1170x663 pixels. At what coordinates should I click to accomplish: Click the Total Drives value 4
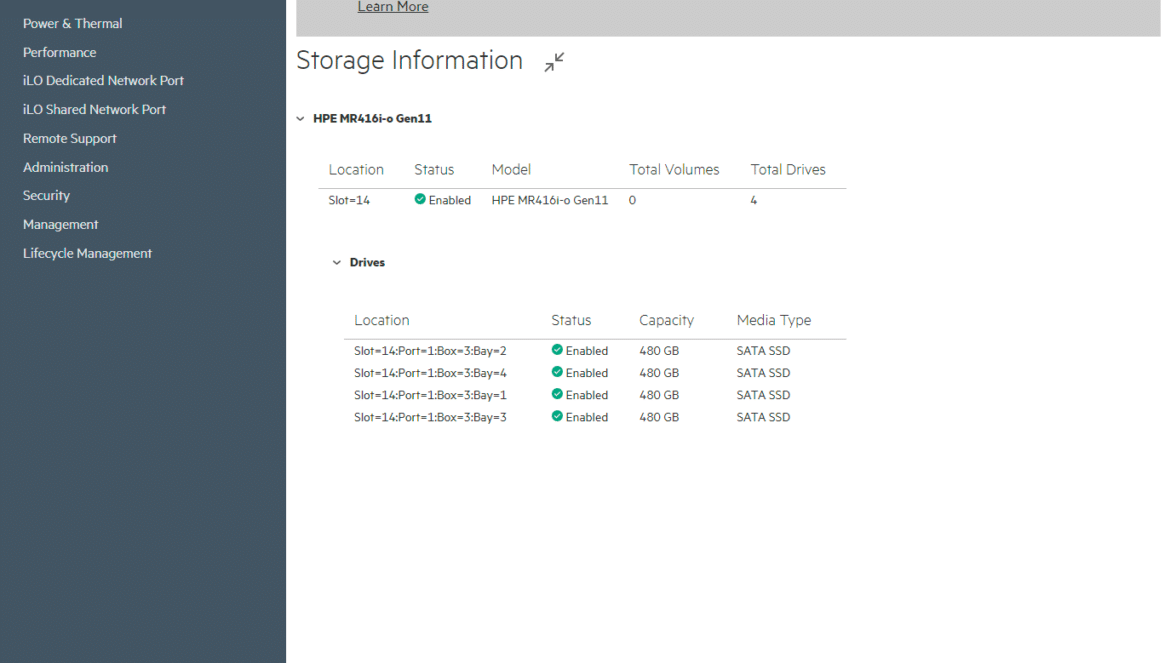point(754,200)
